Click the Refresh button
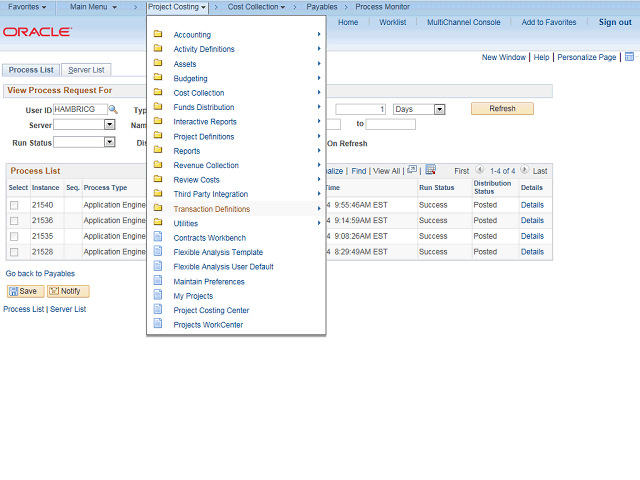 click(x=502, y=109)
